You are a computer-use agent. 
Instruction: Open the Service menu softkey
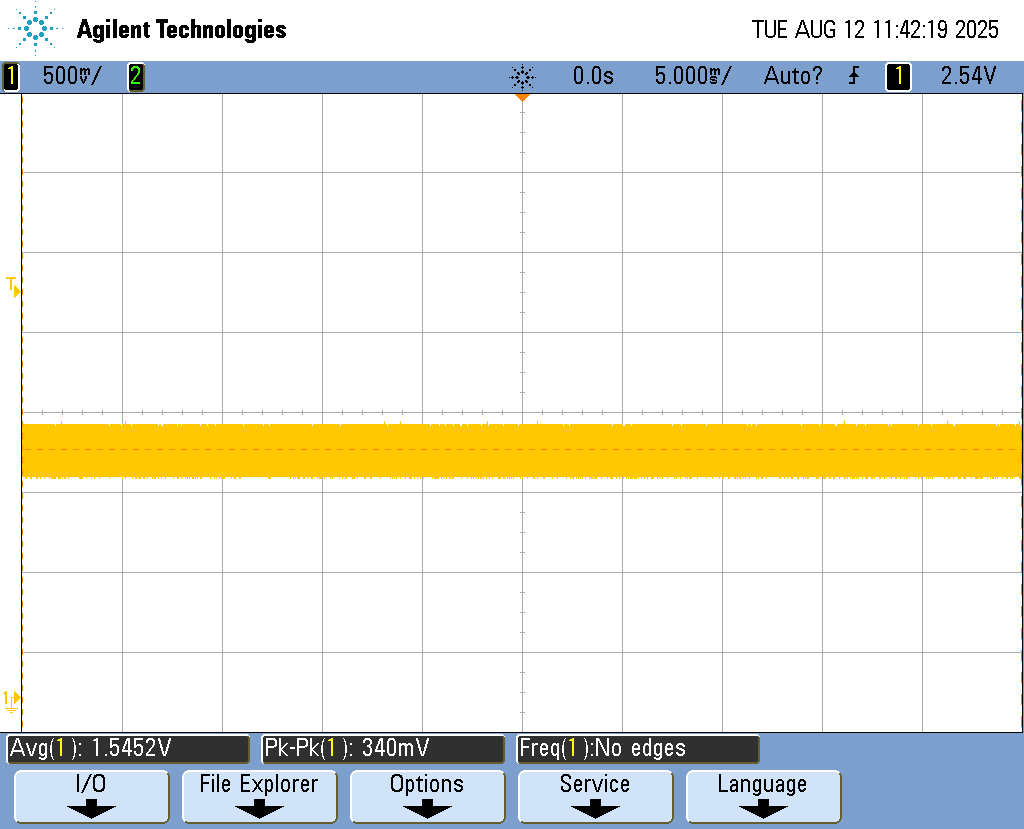[x=595, y=795]
